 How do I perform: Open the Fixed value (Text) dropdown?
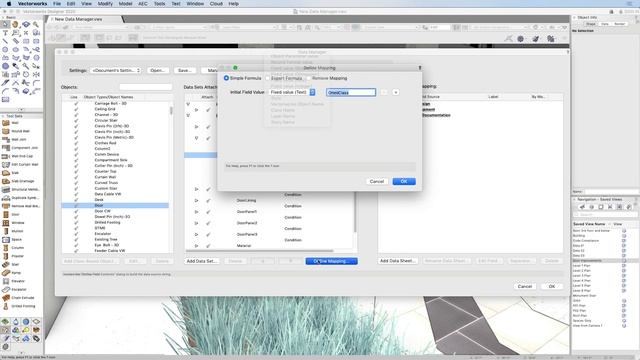point(292,92)
